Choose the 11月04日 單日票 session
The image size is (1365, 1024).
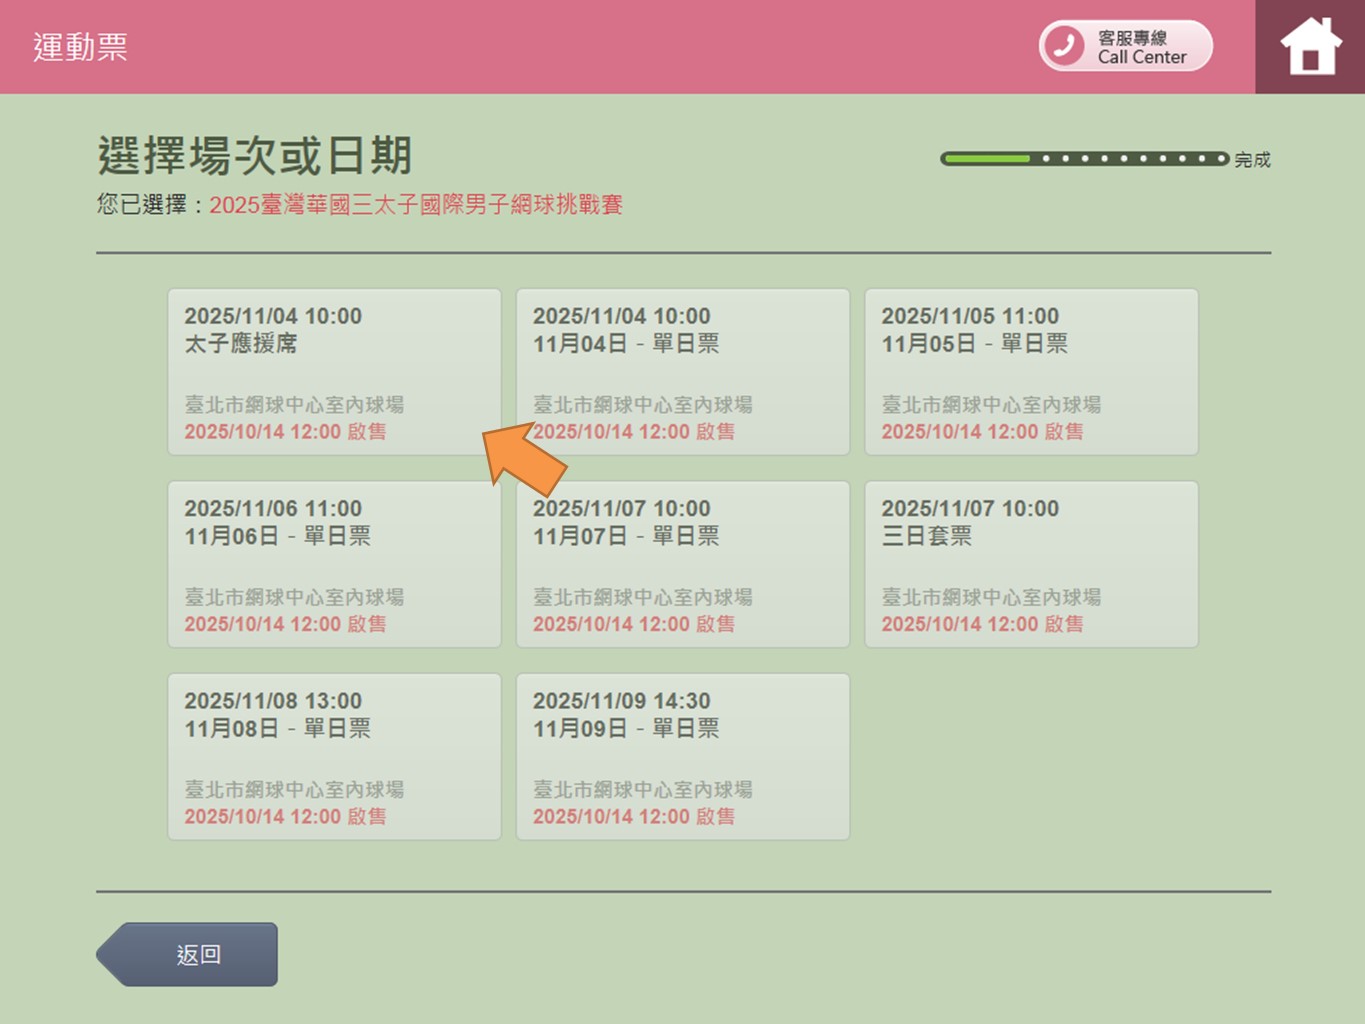pyautogui.click(x=682, y=372)
